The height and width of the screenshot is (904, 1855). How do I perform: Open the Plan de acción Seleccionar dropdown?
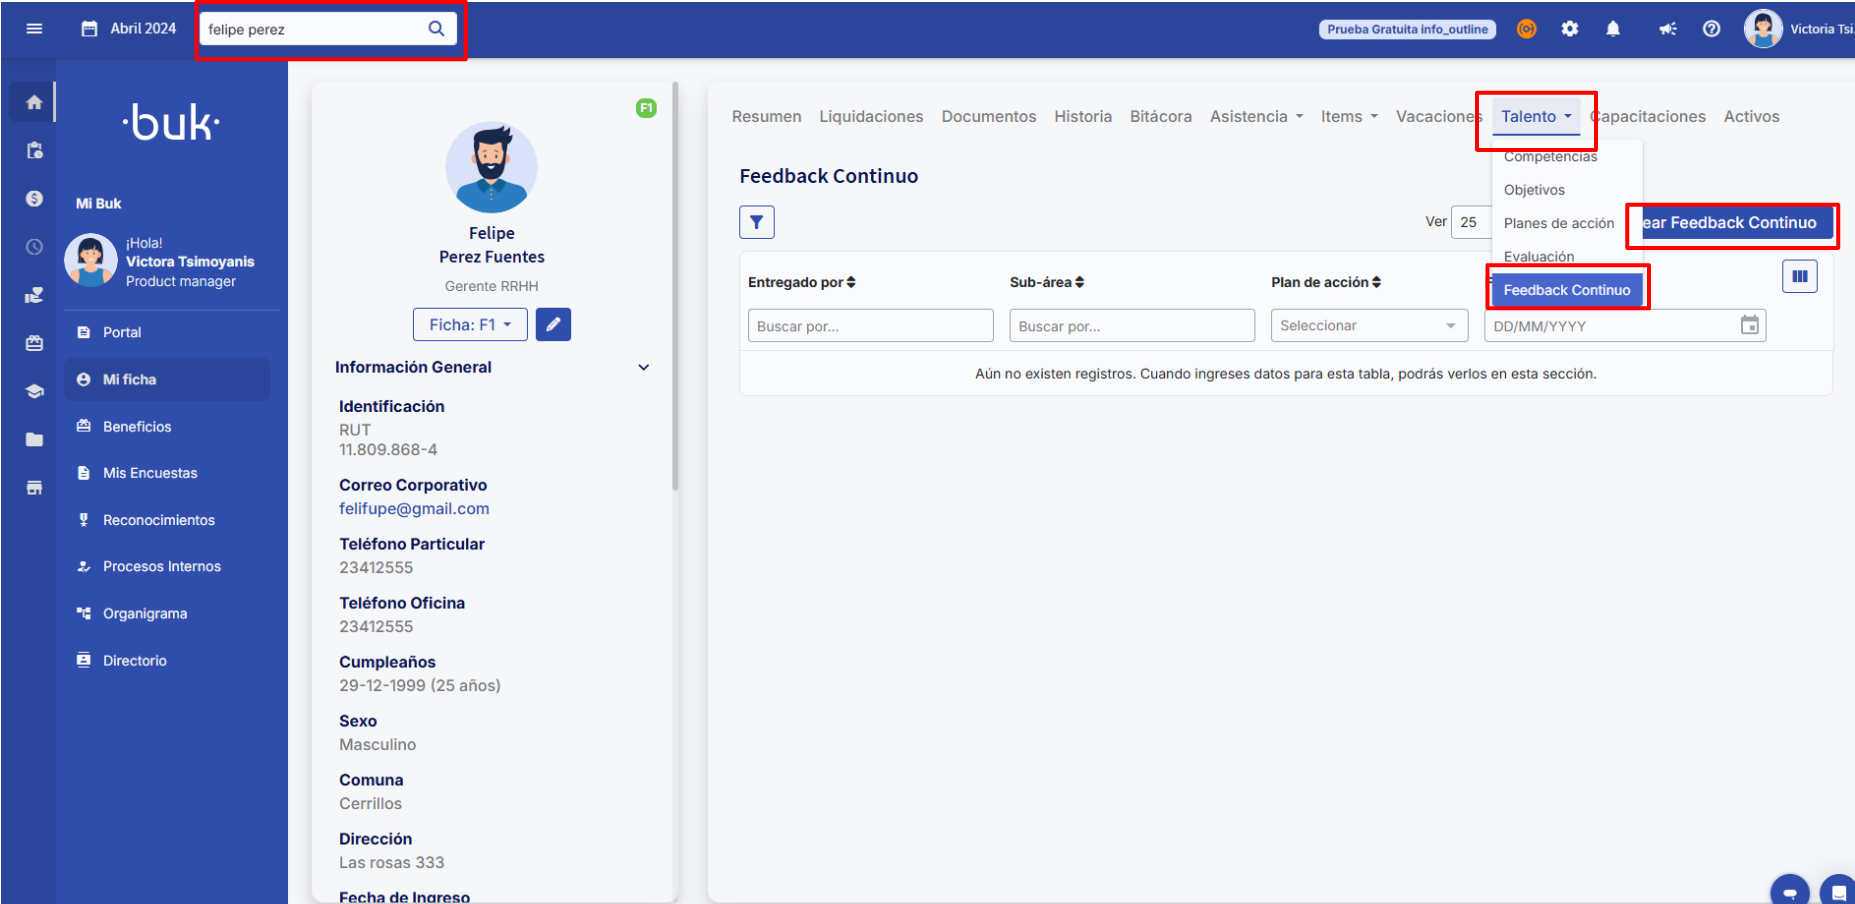[1369, 325]
